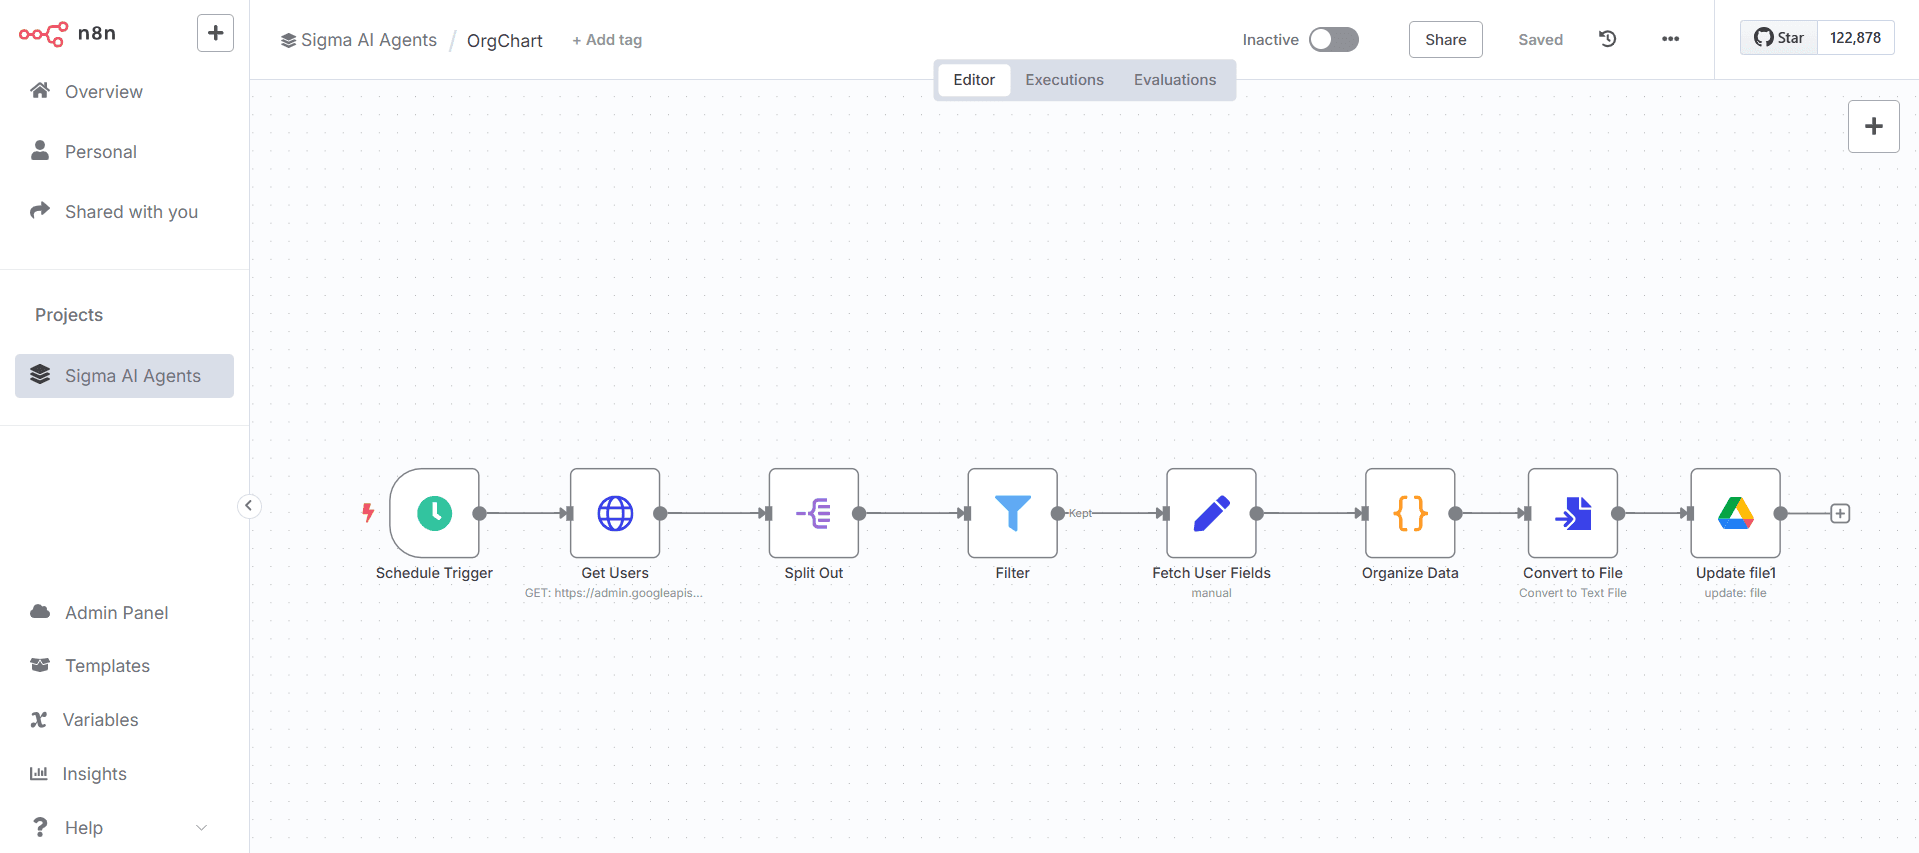1919x853 pixels.
Task: Select the Filter node
Action: coord(1013,513)
